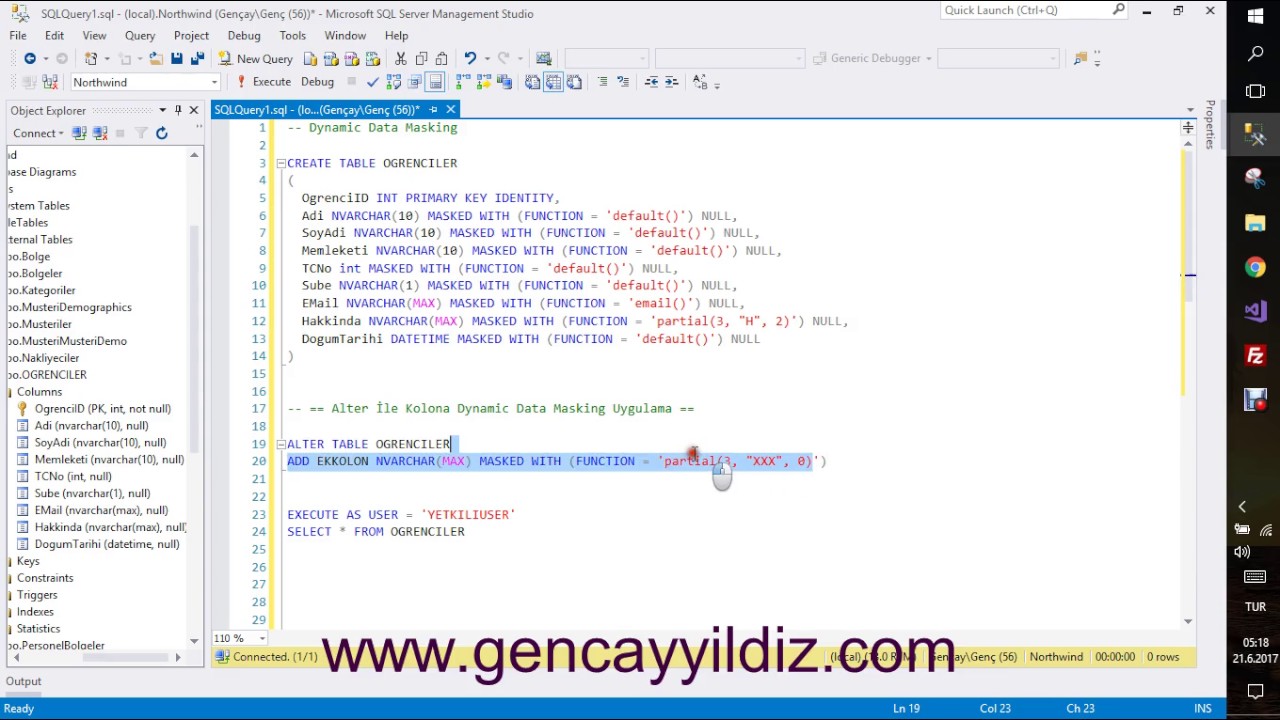Open Object Explorer window position dropdown
Screen dimensions: 1280x720
tap(162, 110)
